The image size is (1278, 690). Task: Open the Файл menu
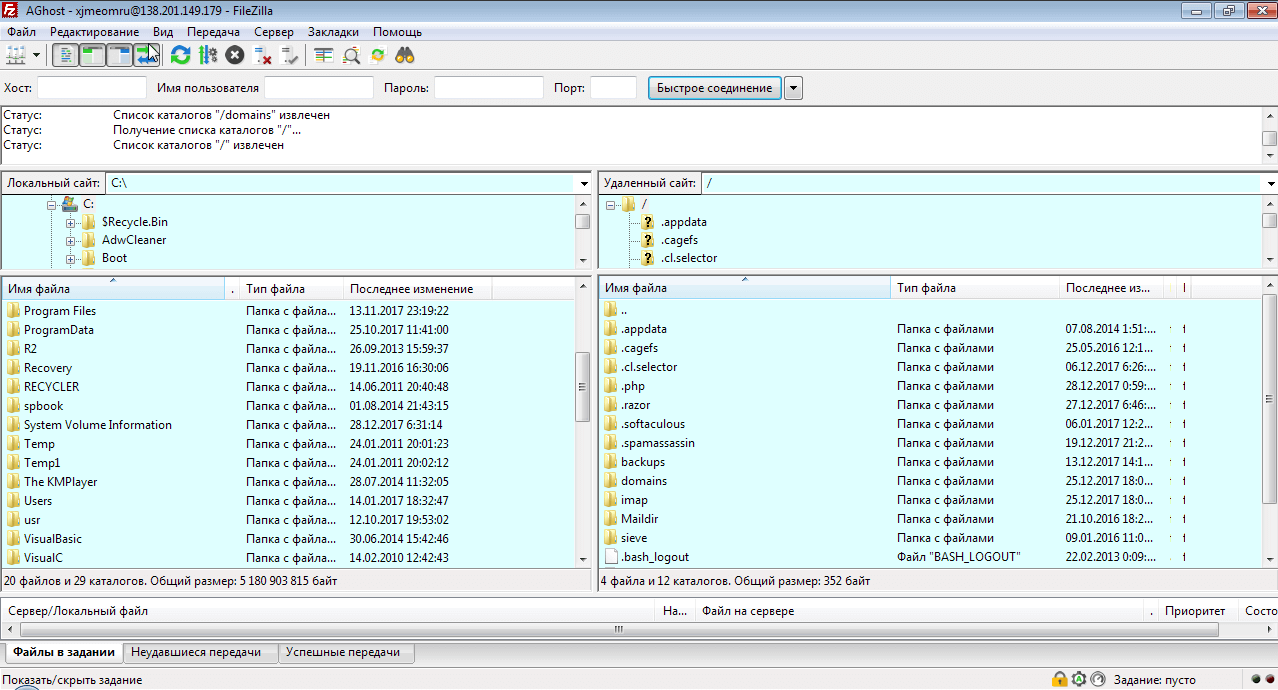pos(21,32)
